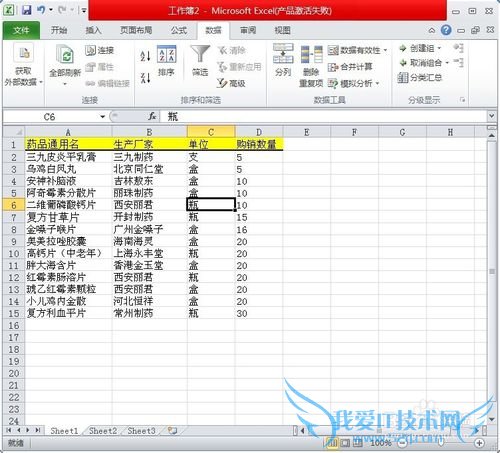Screen dimensions: 500x453
Task: Click the Subtotal icon
Action: (x=403, y=78)
